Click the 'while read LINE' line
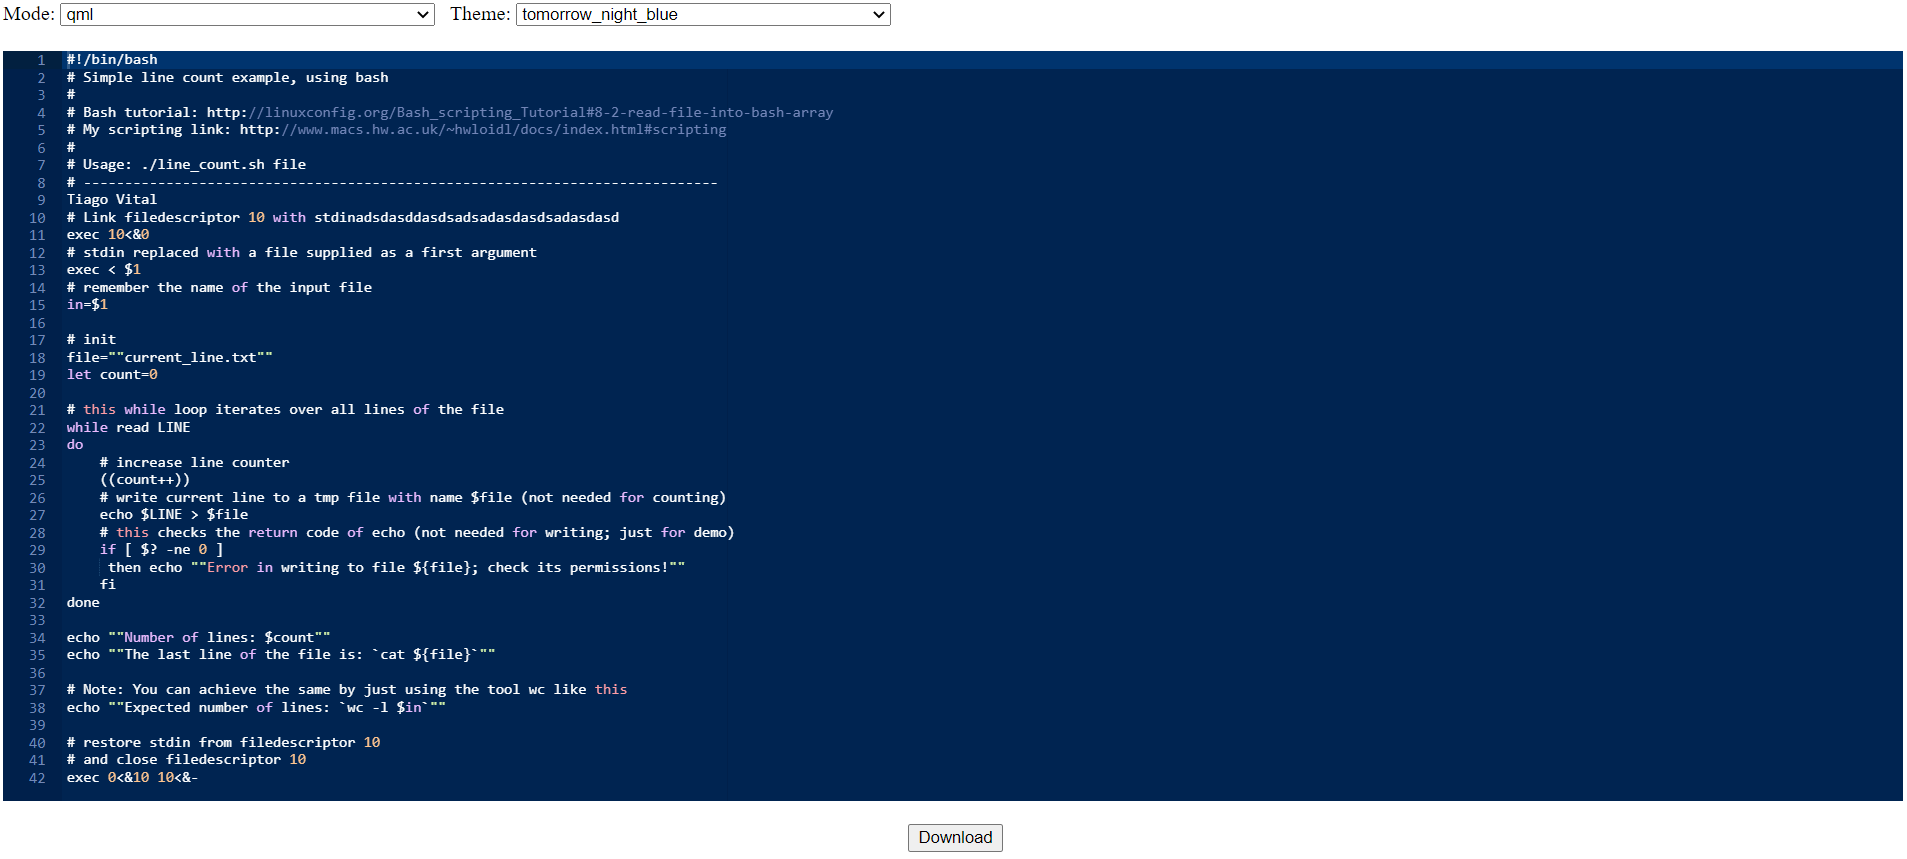 point(128,427)
